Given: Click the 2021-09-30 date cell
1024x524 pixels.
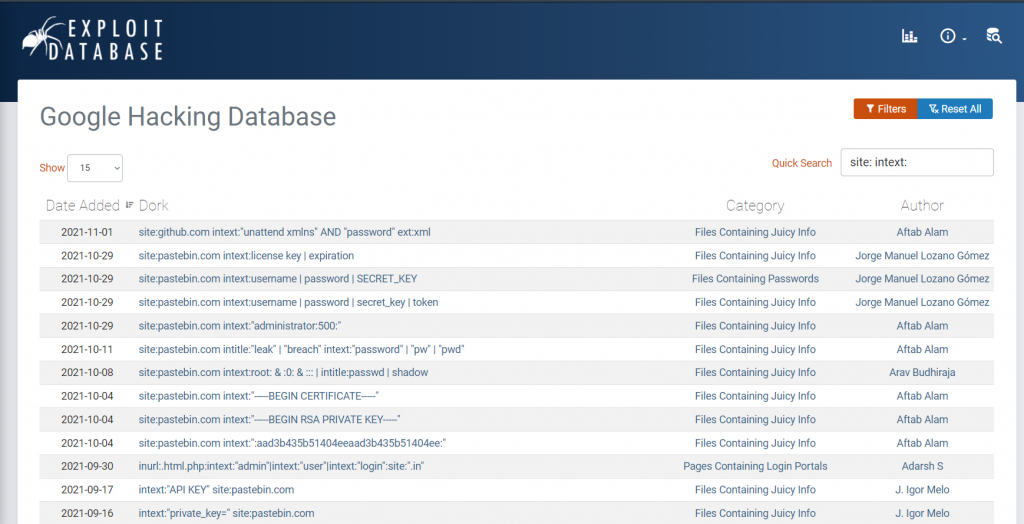Looking at the screenshot, I should [87, 466].
